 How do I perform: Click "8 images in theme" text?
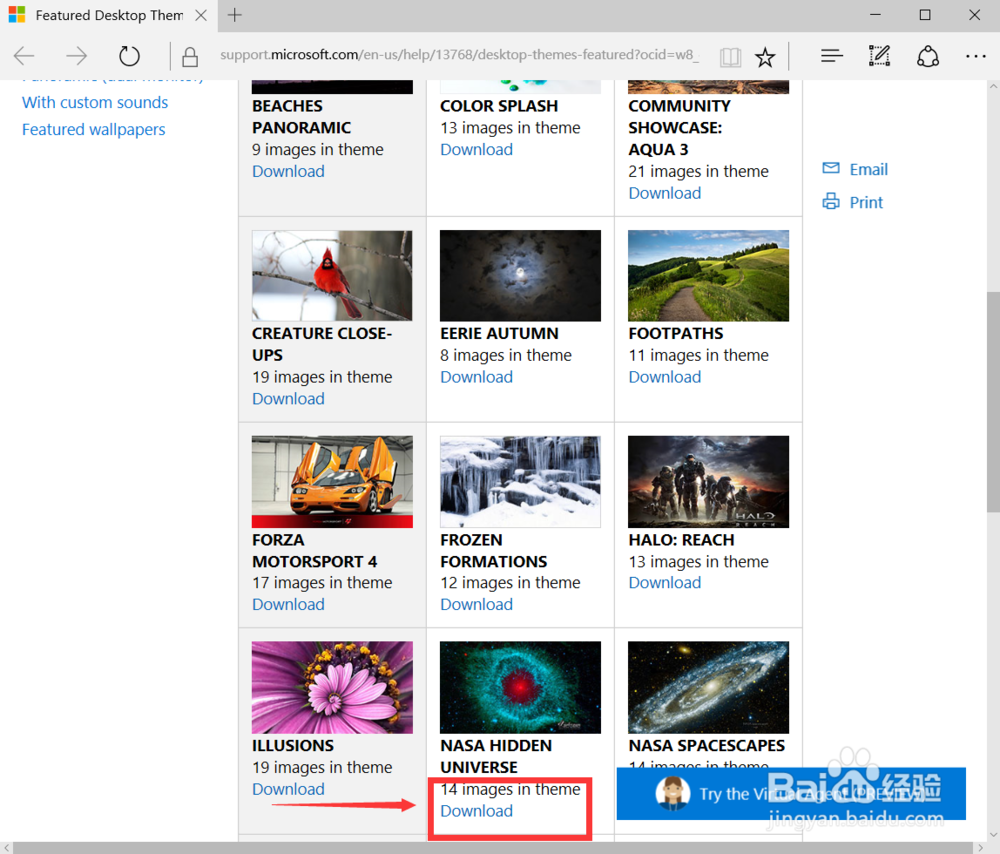(x=506, y=355)
